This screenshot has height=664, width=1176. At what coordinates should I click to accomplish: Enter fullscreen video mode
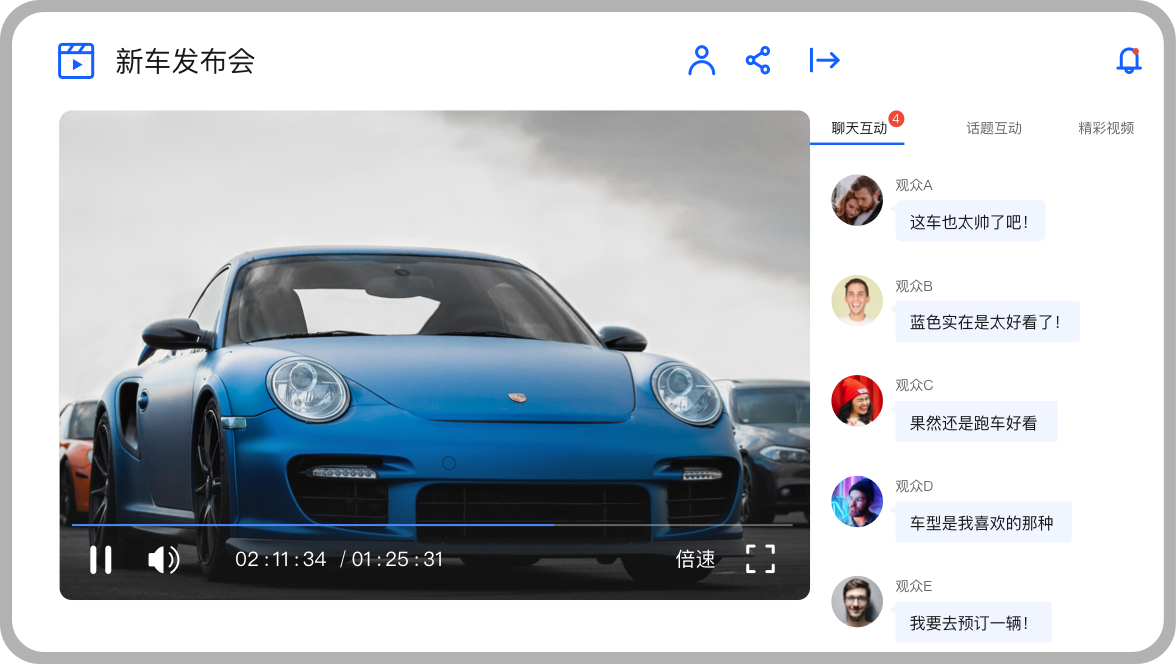point(760,559)
